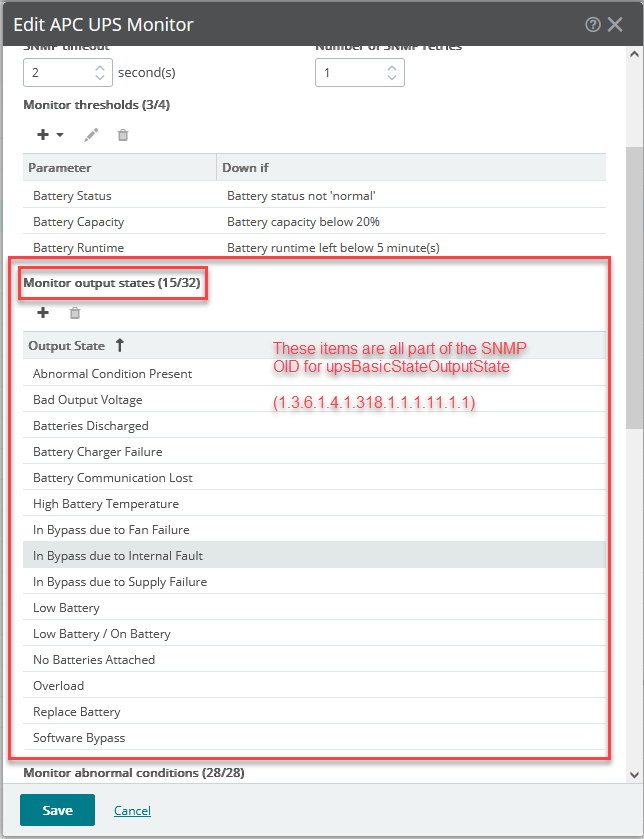Increase the SNMP timeout seconds value
Viewport: 644px width, 839px height.
point(100,67)
